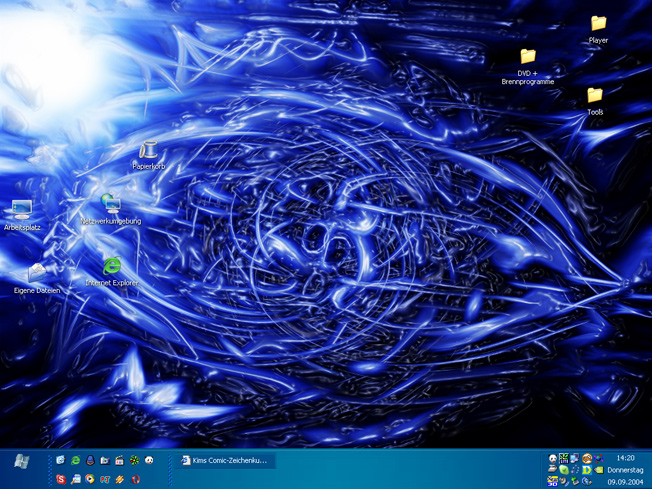
Task: Click the red S icon in quick launch
Action: (61, 480)
